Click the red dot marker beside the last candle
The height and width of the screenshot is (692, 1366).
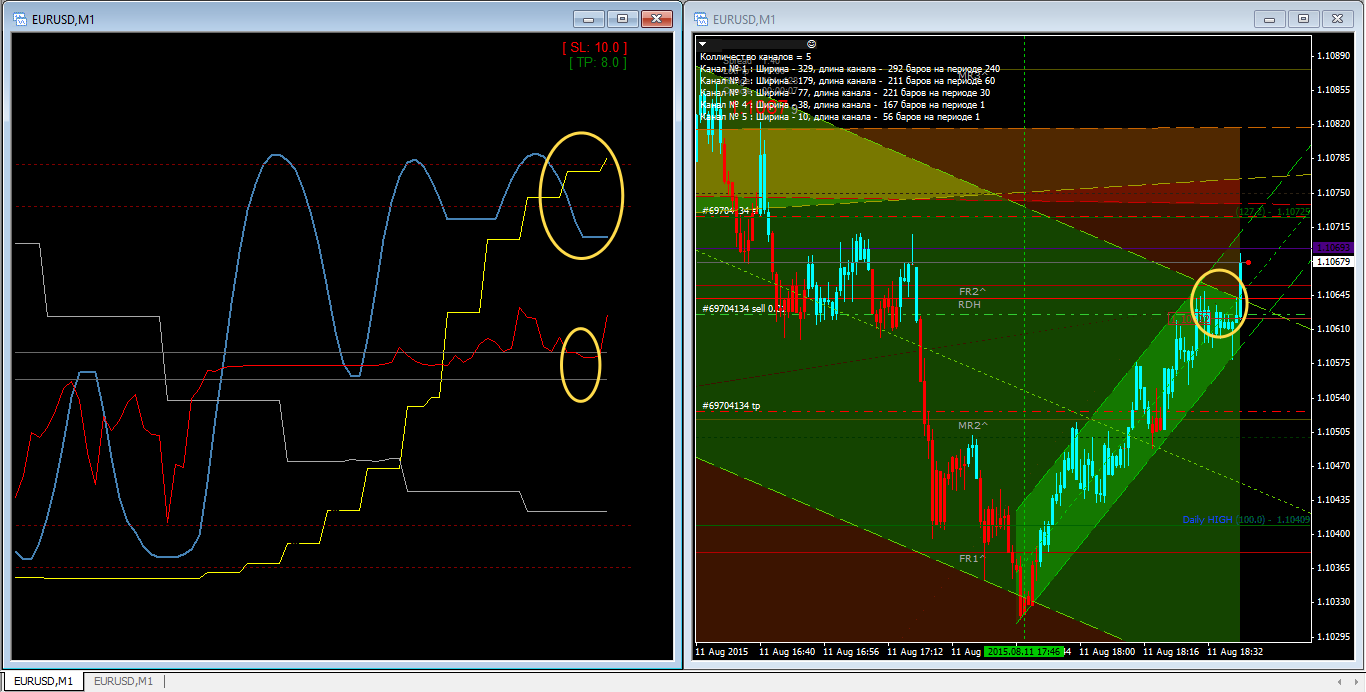[1249, 262]
